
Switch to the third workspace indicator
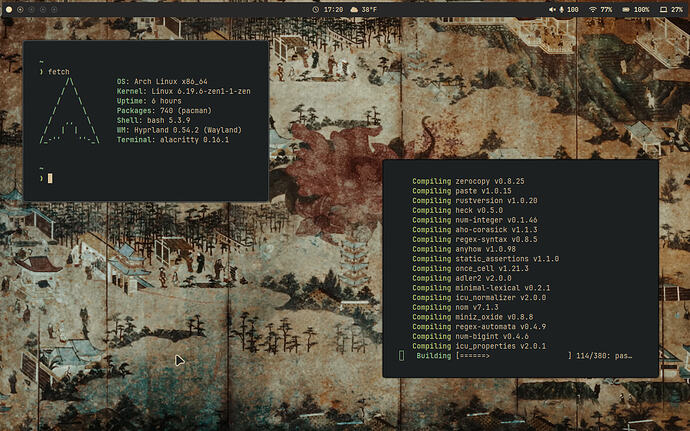[x=32, y=9]
